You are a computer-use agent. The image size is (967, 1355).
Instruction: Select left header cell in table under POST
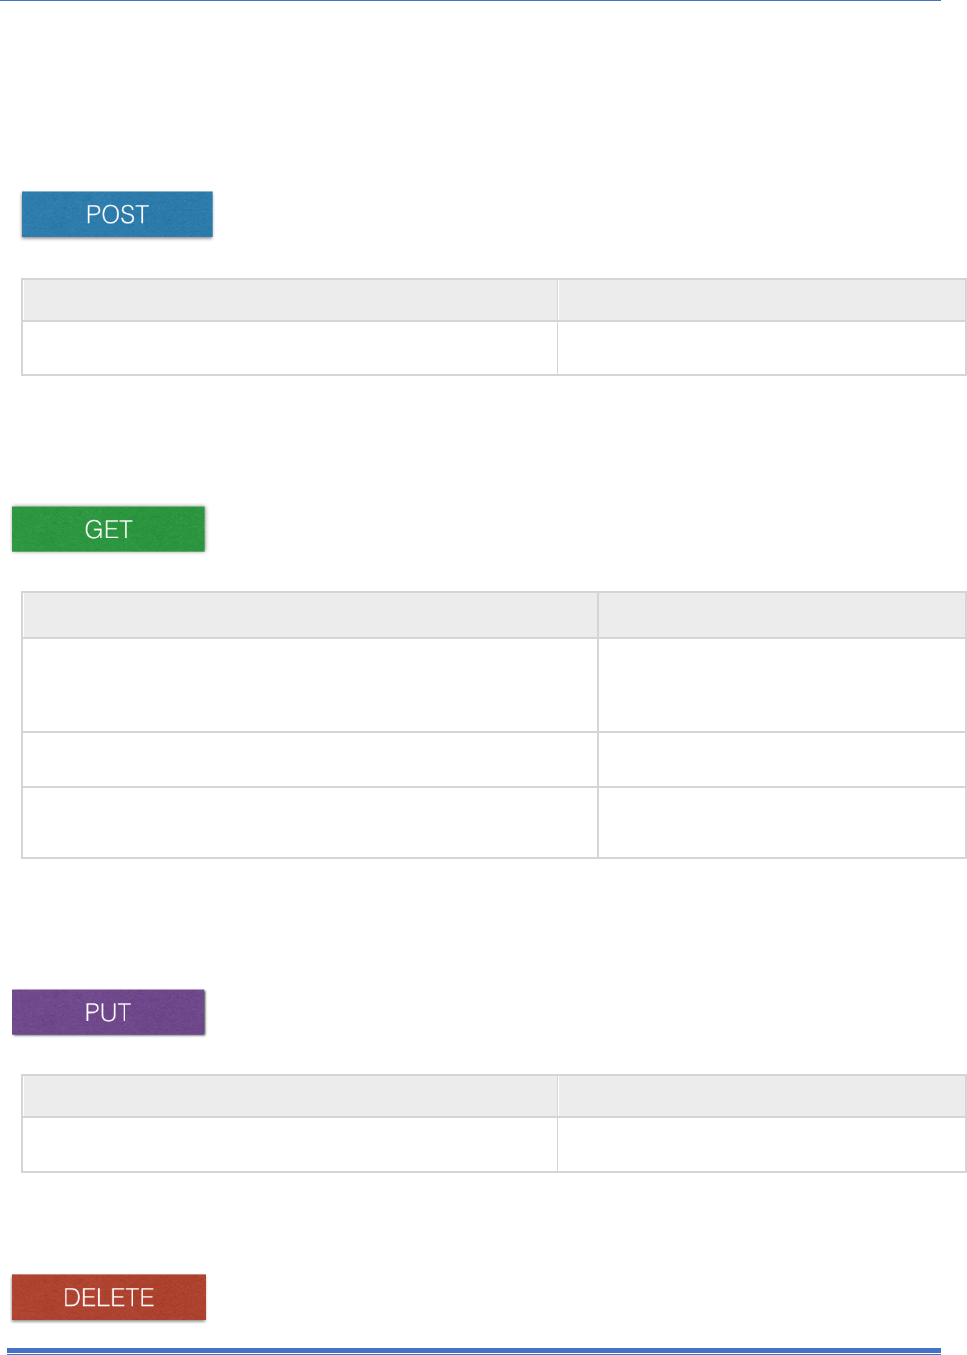[289, 300]
